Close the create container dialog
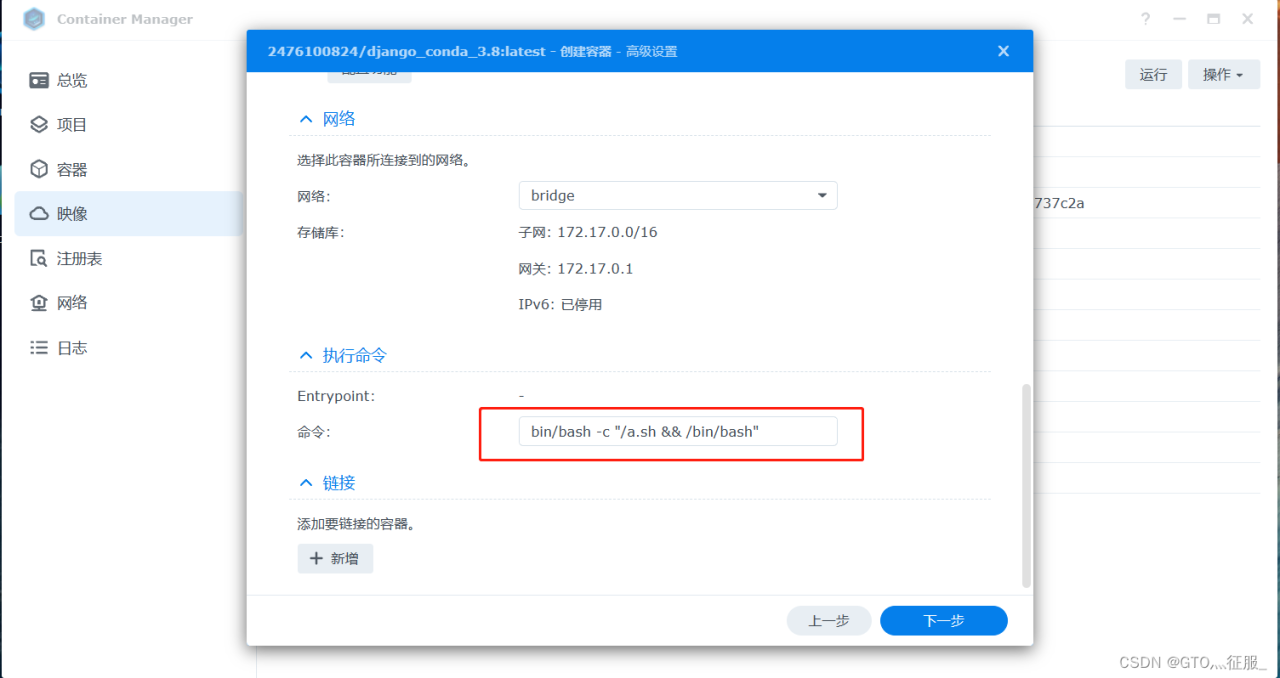The image size is (1280, 678). (1003, 51)
